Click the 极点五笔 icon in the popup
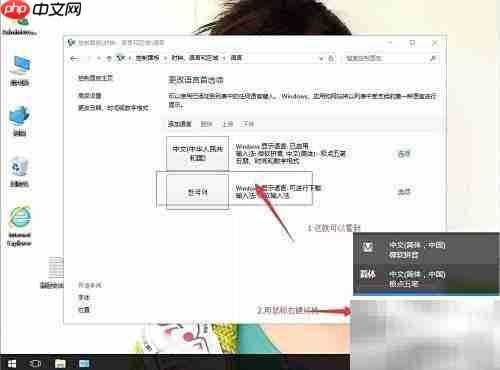 pos(368,275)
